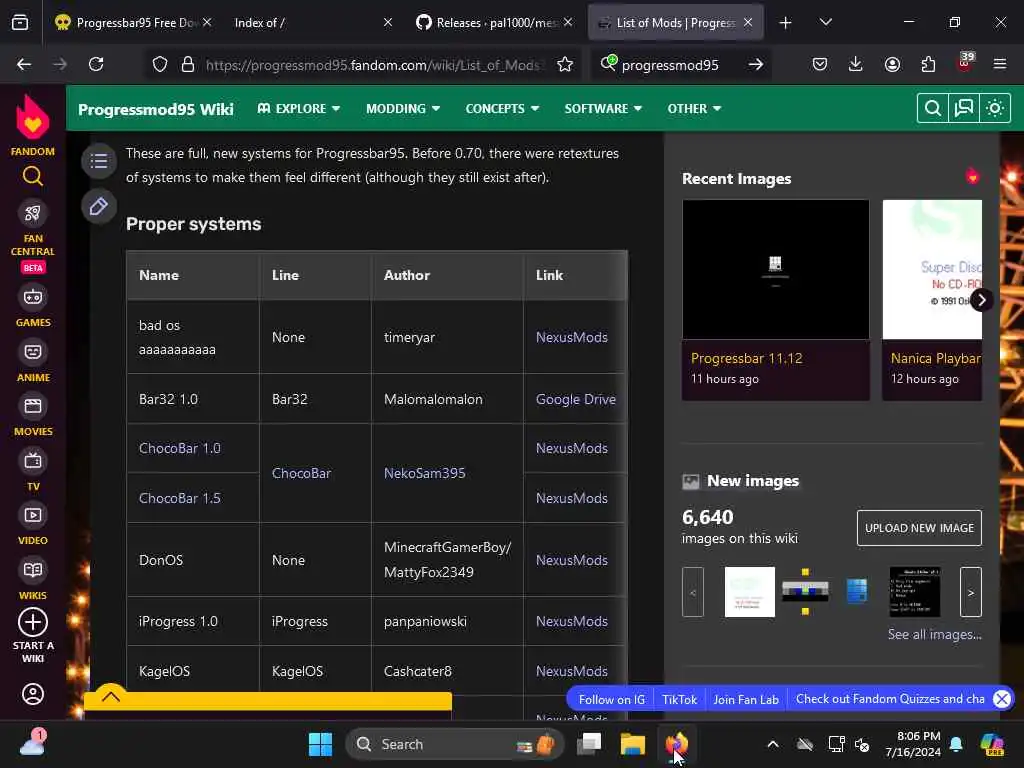
Task: Open the list all tabs chevron
Action: pos(825,22)
